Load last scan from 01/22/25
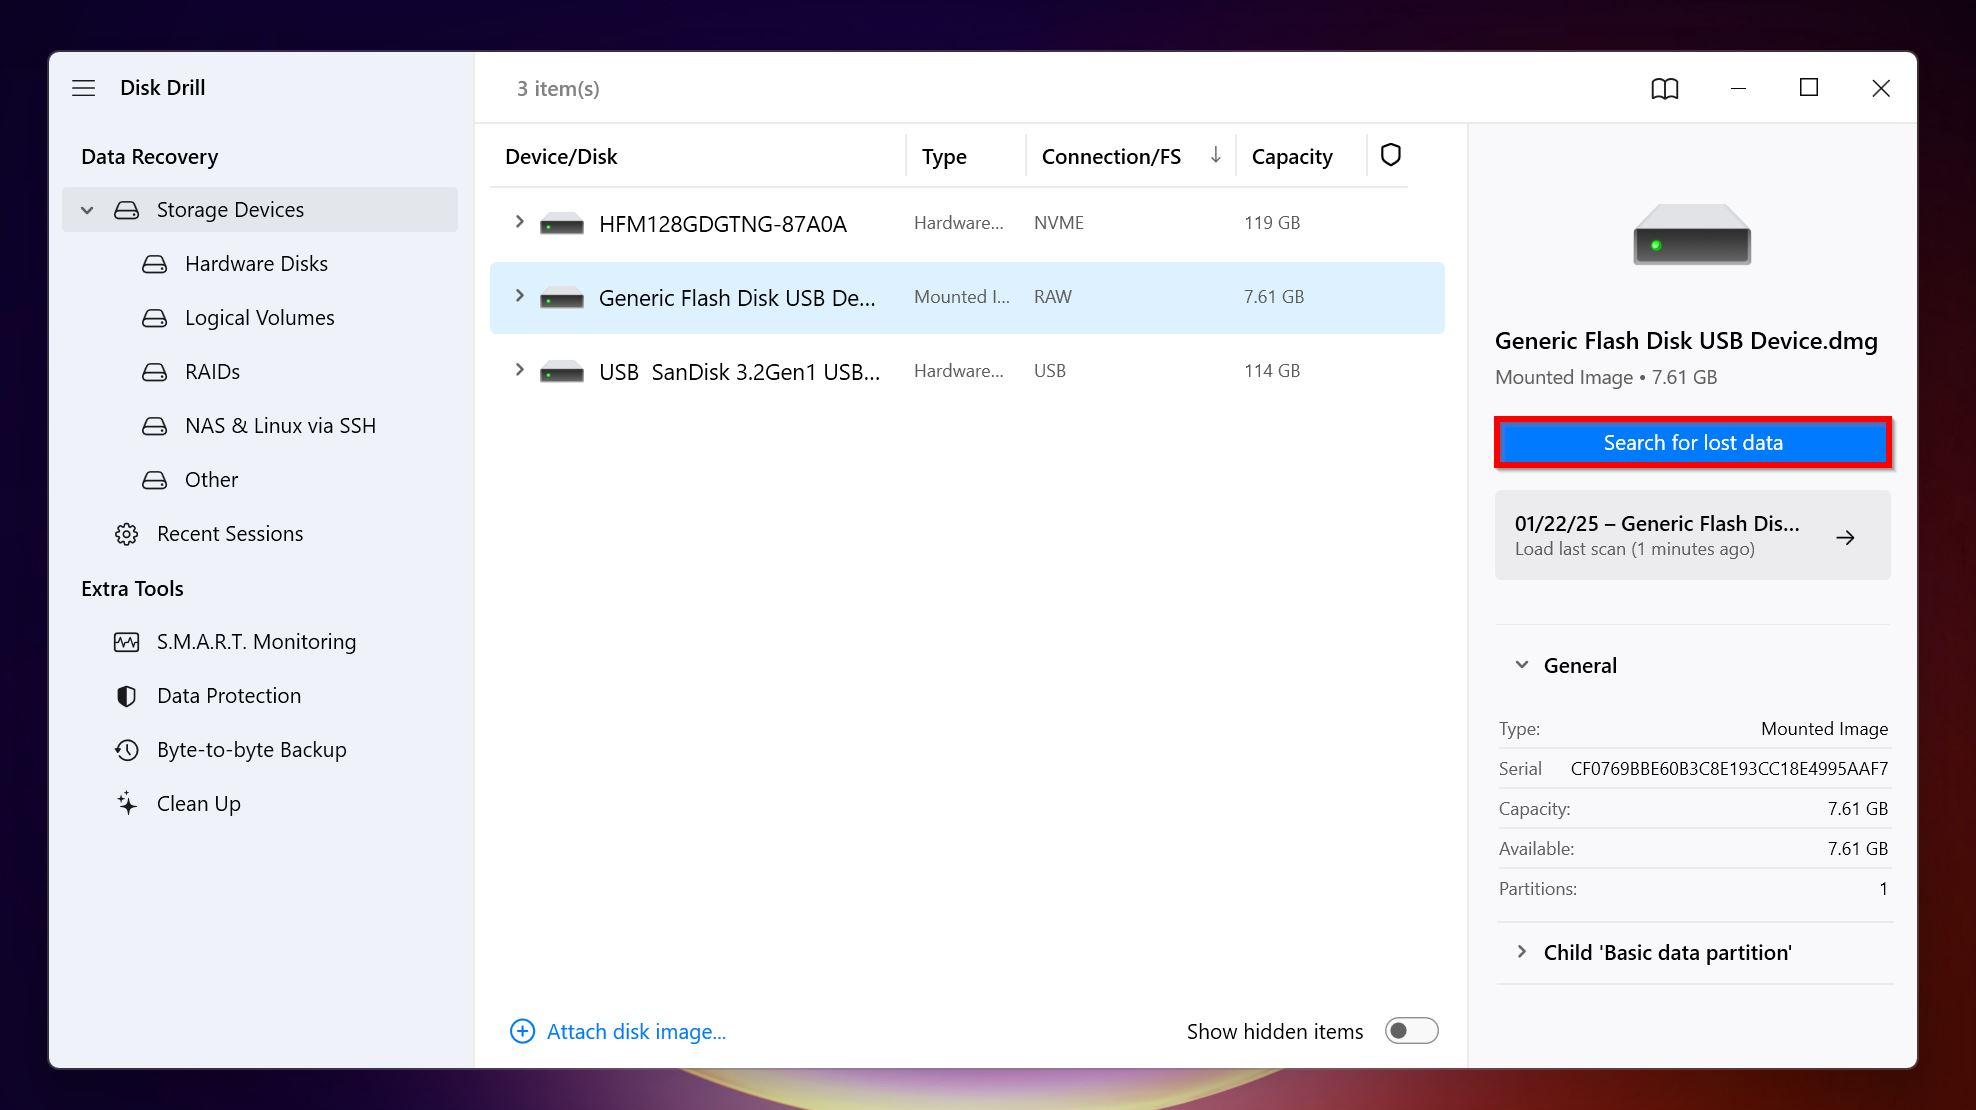Image resolution: width=1976 pixels, height=1110 pixels. click(x=1693, y=535)
